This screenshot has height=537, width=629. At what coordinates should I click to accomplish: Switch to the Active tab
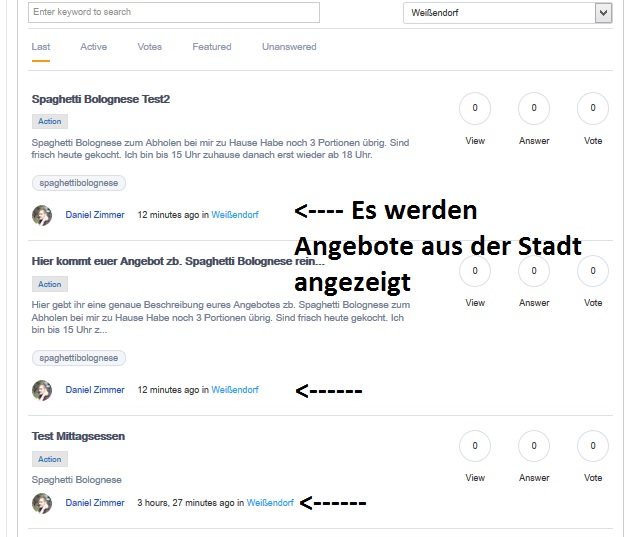pyautogui.click(x=93, y=47)
